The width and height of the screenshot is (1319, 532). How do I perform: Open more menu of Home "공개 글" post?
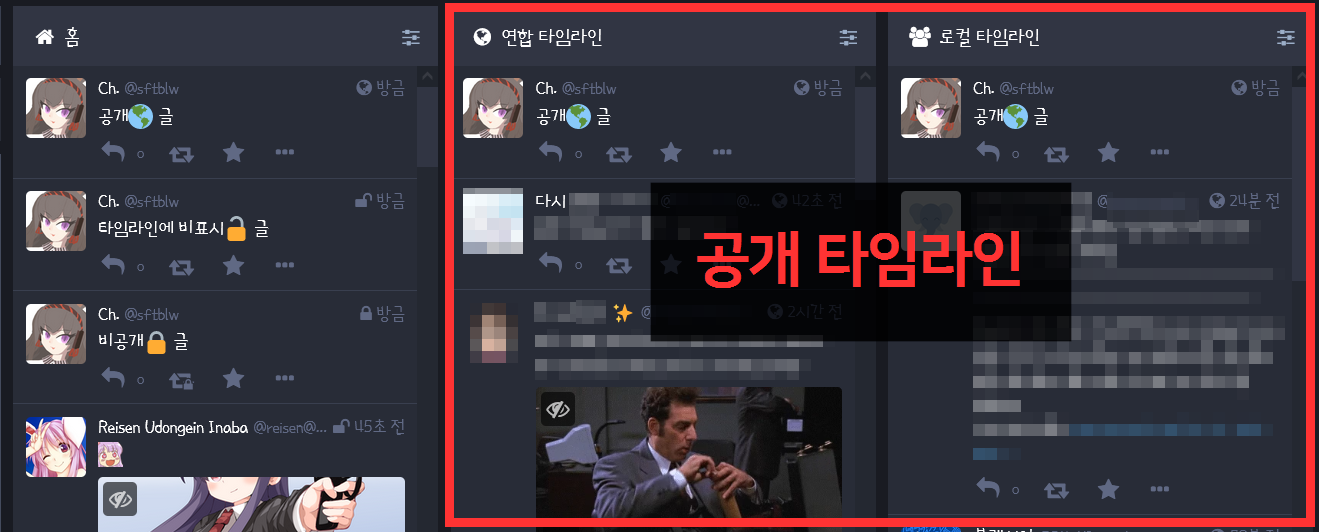click(x=284, y=153)
